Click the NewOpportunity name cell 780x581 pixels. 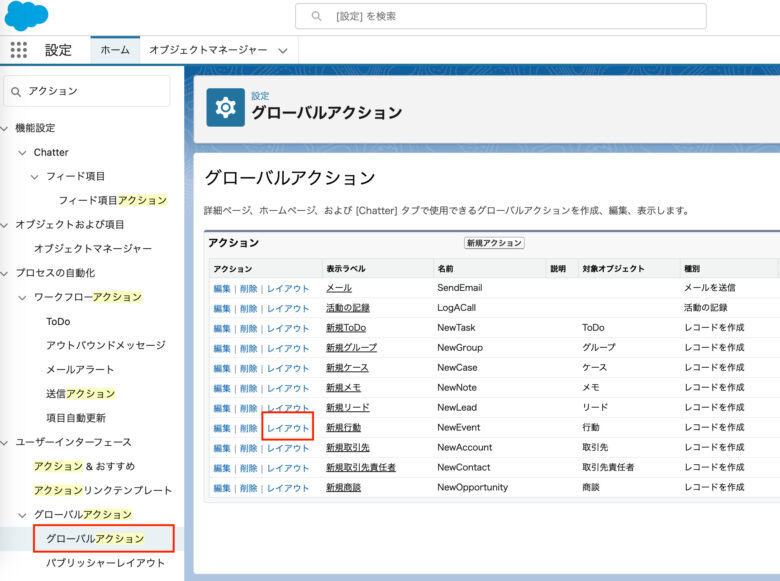tap(473, 487)
